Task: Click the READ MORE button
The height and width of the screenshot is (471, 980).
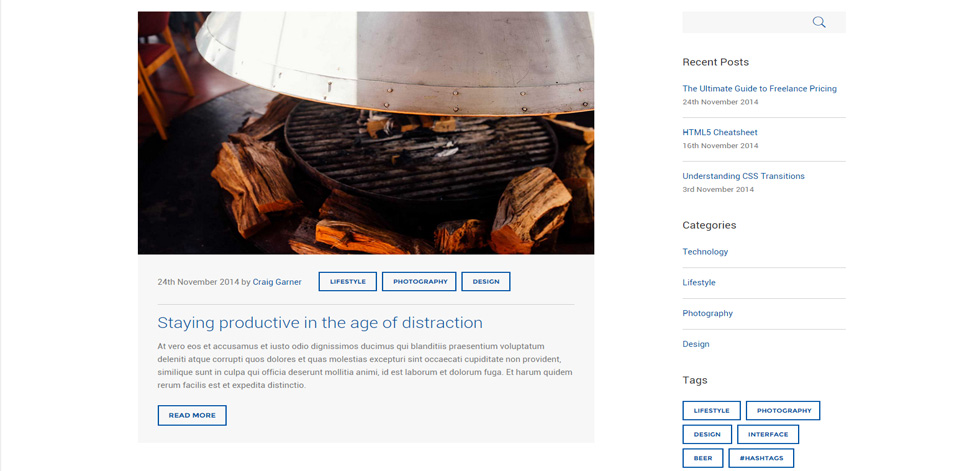Action: click(192, 415)
